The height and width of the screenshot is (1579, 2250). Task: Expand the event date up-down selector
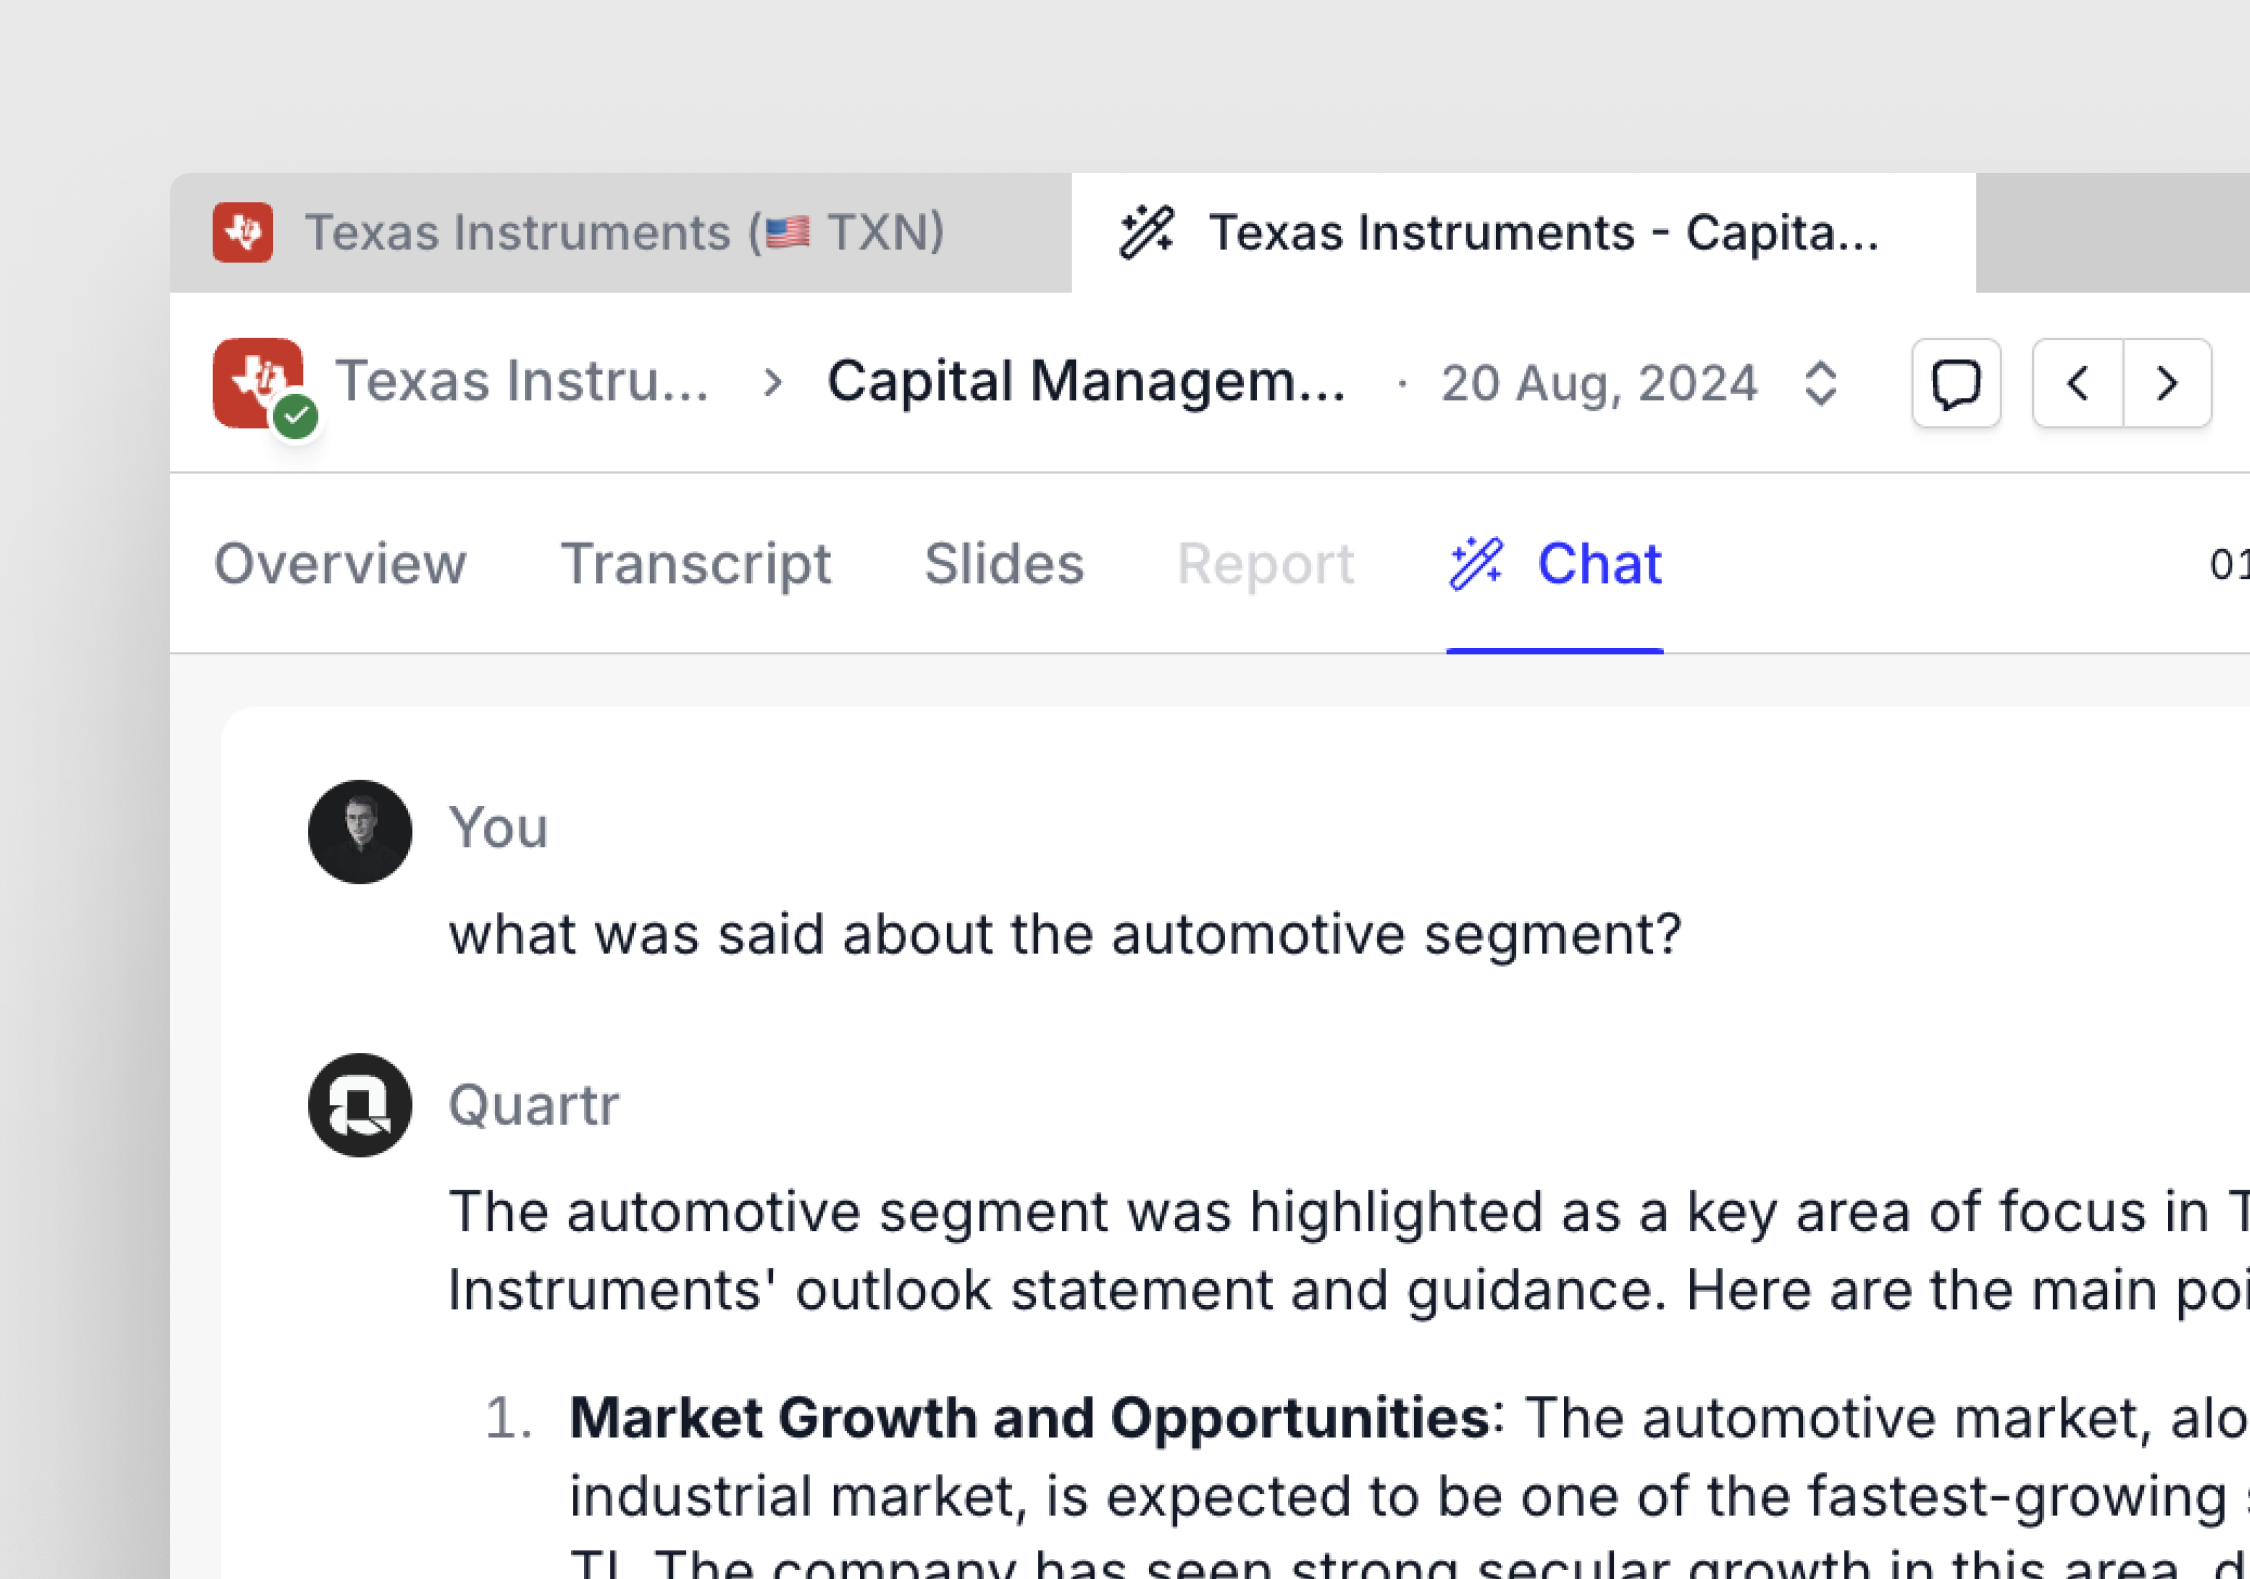click(1821, 383)
